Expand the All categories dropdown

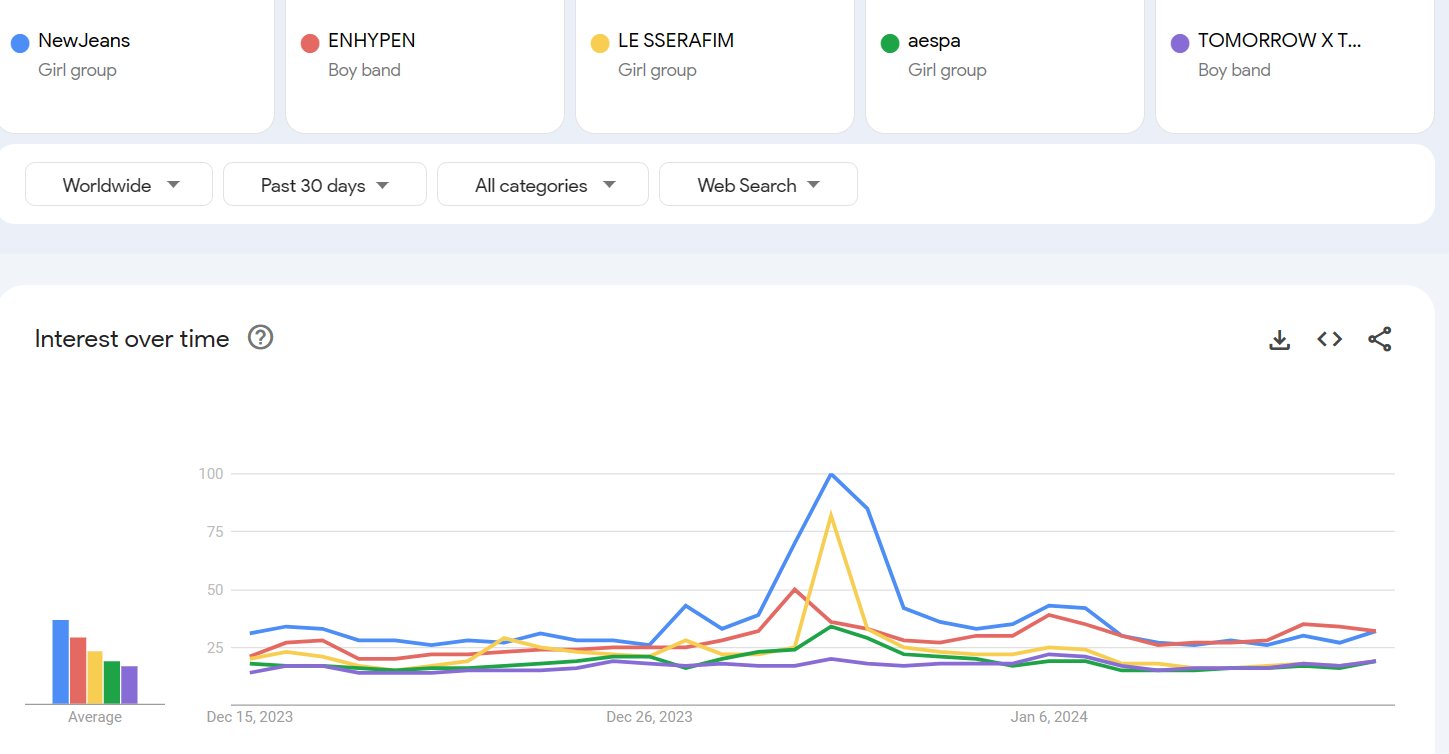(x=543, y=185)
